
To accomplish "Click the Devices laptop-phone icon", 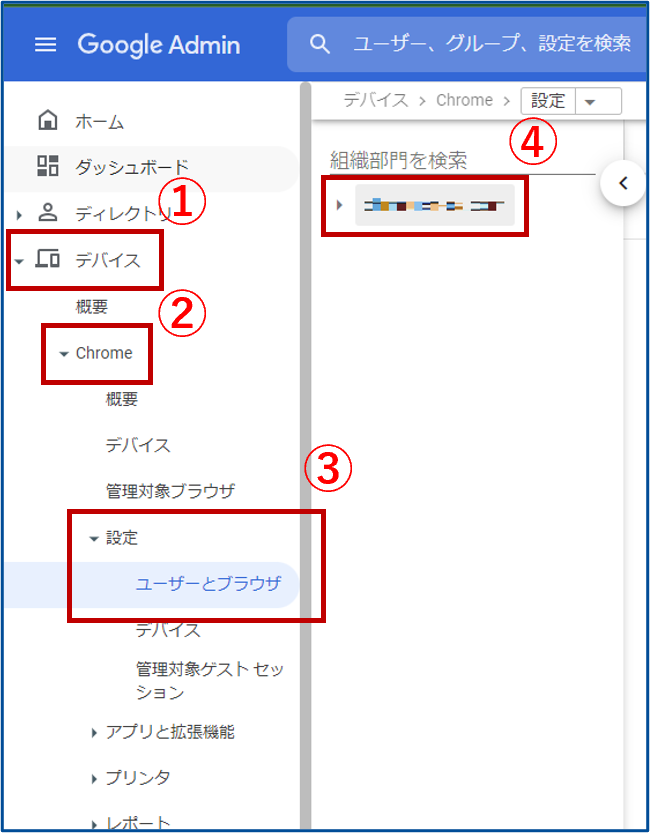I will click(48, 259).
